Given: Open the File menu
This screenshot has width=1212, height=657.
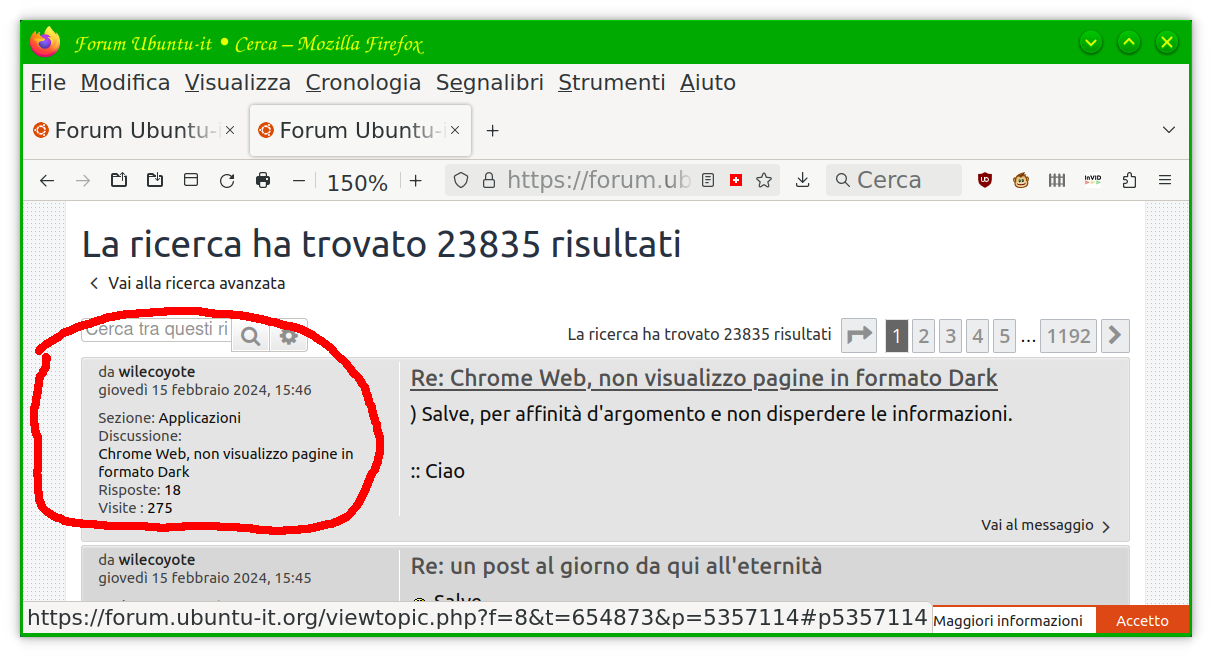Looking at the screenshot, I should pyautogui.click(x=48, y=83).
